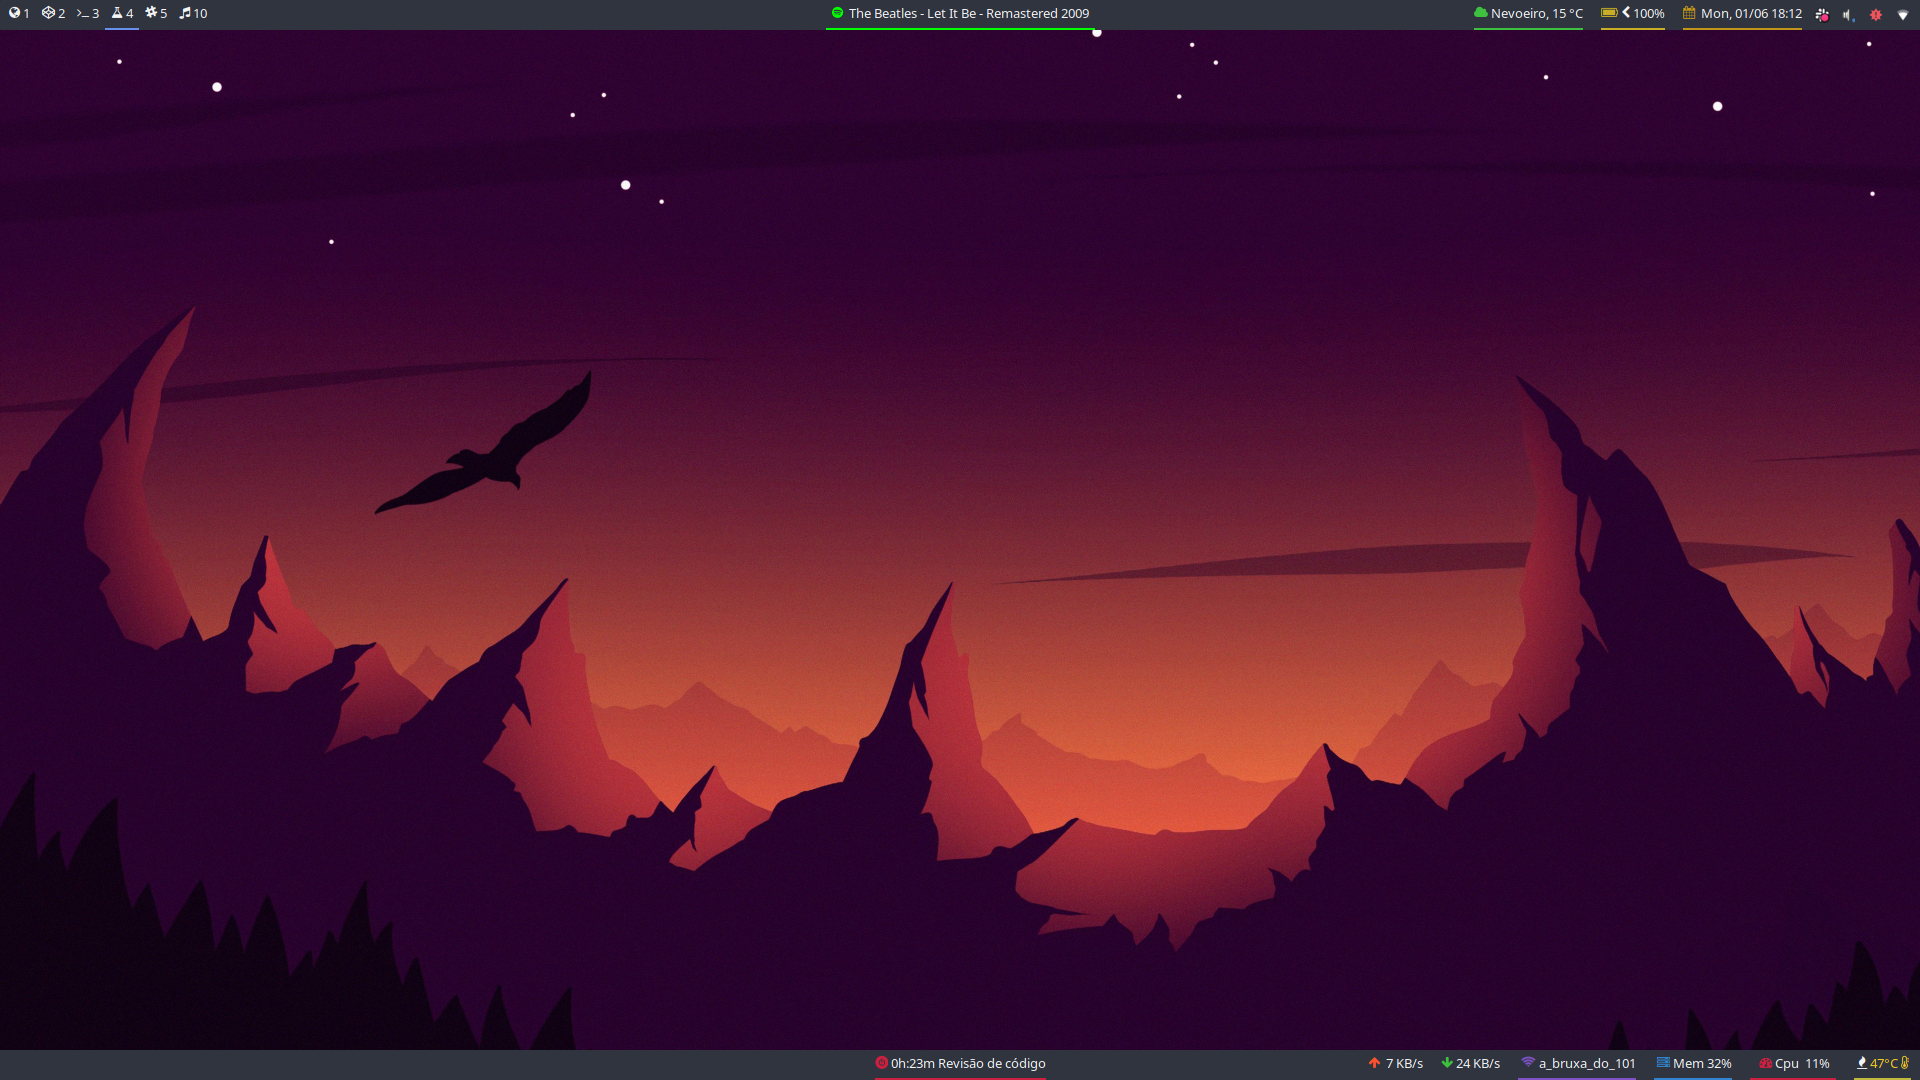Click the yellow battery icon
1920x1080 pixels.
pos(1609,13)
